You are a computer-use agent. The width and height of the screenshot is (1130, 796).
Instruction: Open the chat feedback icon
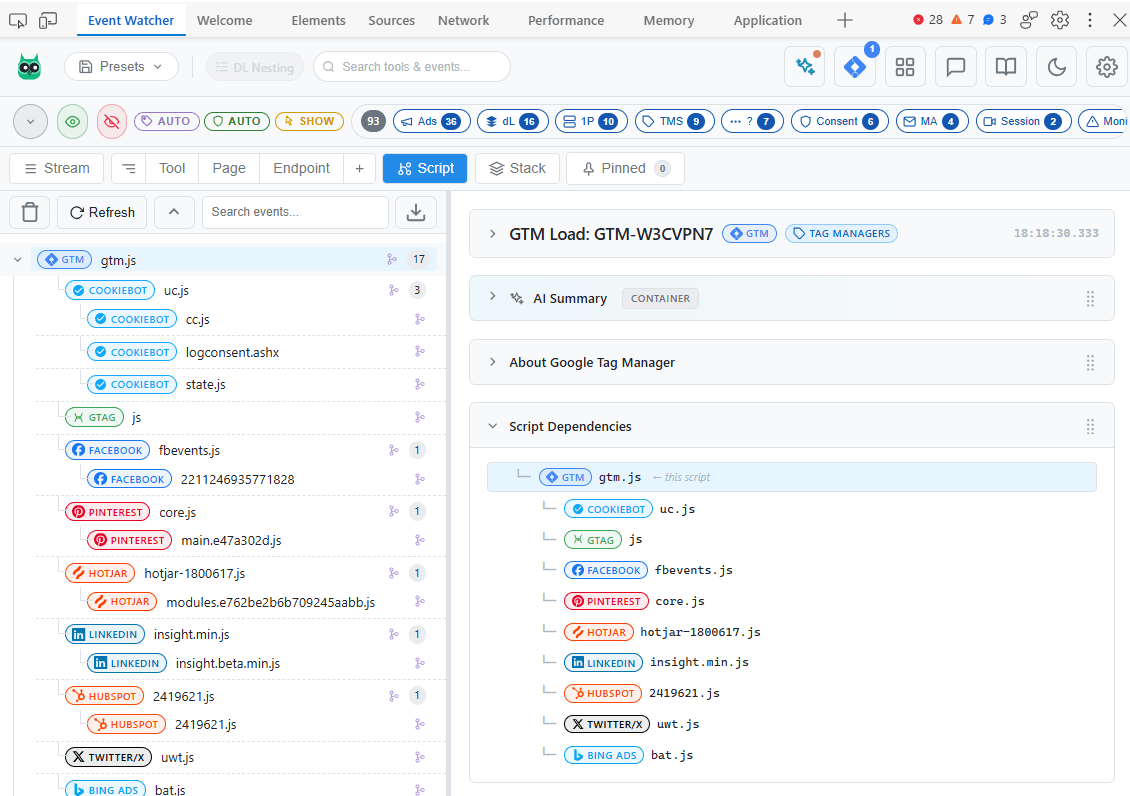click(956, 67)
